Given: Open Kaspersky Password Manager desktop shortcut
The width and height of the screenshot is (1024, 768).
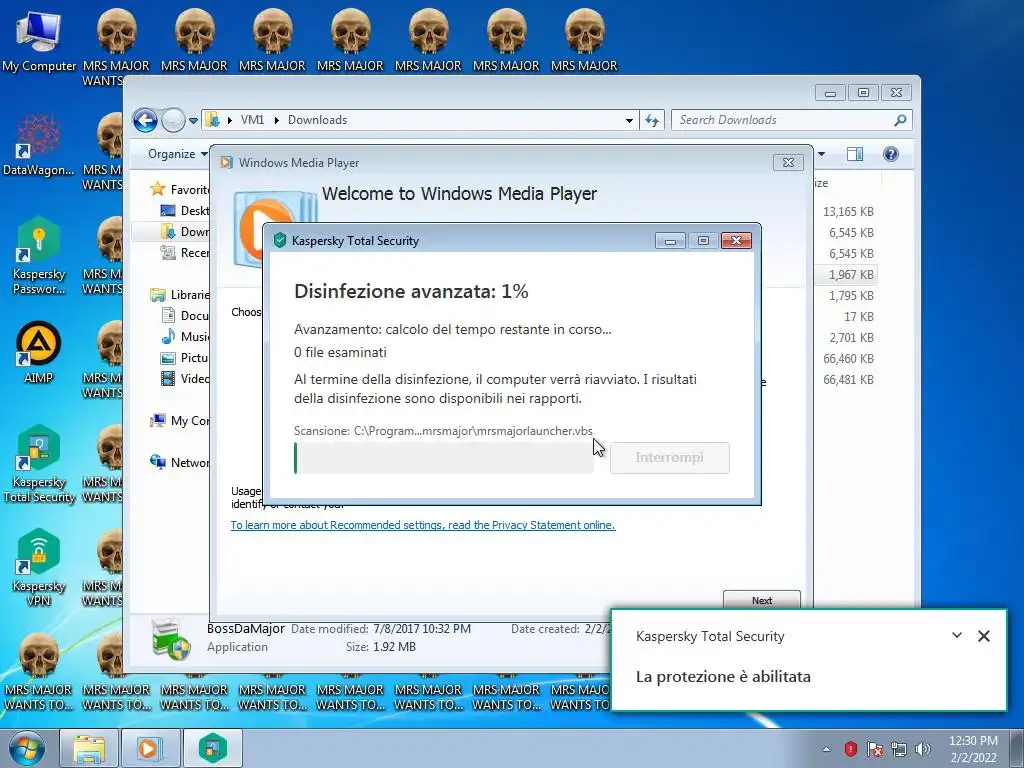Looking at the screenshot, I should pos(39,256).
